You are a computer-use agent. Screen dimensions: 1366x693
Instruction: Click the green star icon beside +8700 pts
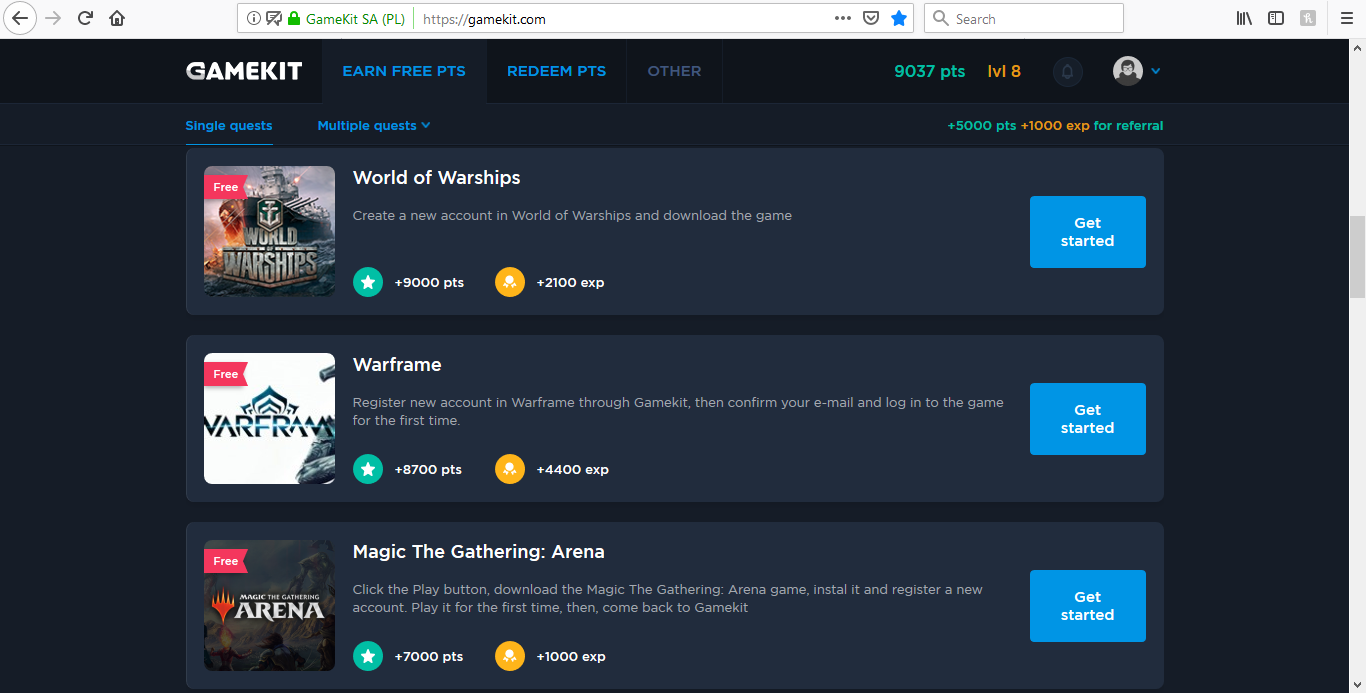[x=368, y=469]
